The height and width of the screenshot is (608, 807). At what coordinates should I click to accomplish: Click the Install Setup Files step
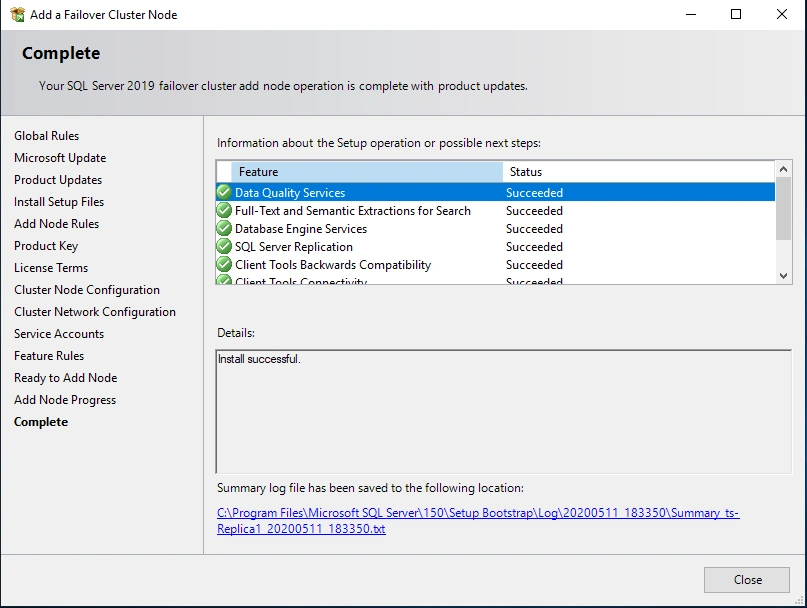pyautogui.click(x=59, y=202)
